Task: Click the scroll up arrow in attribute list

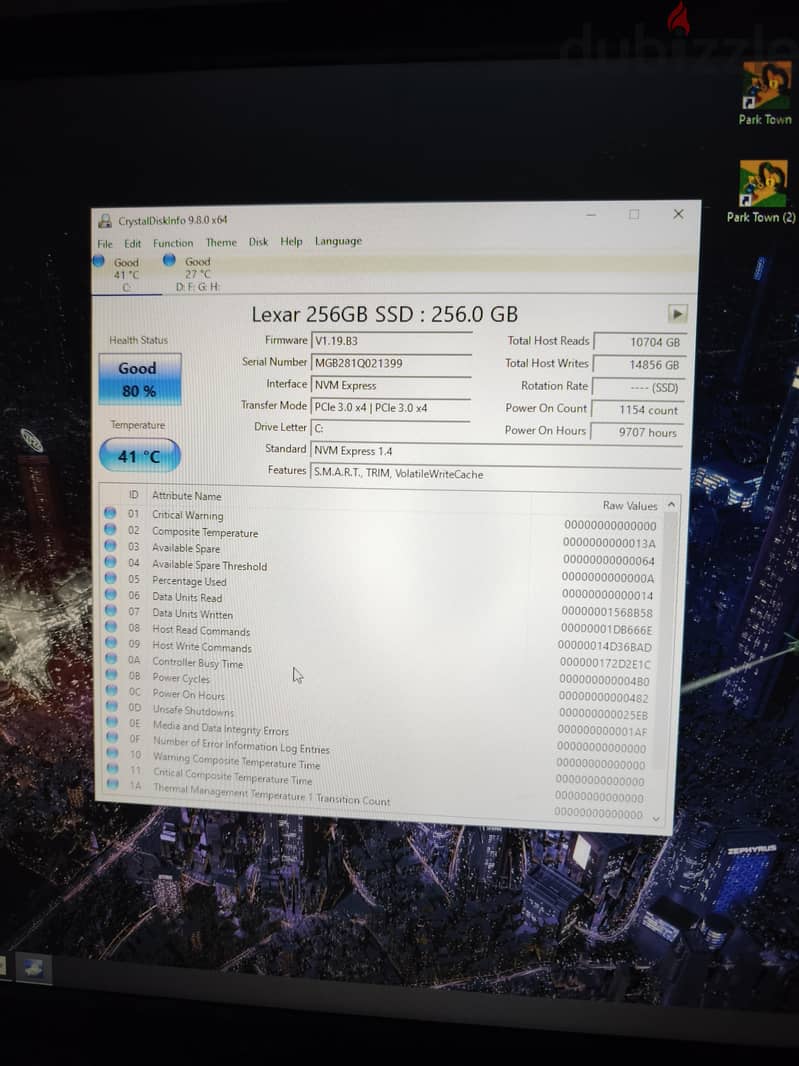Action: coord(671,505)
